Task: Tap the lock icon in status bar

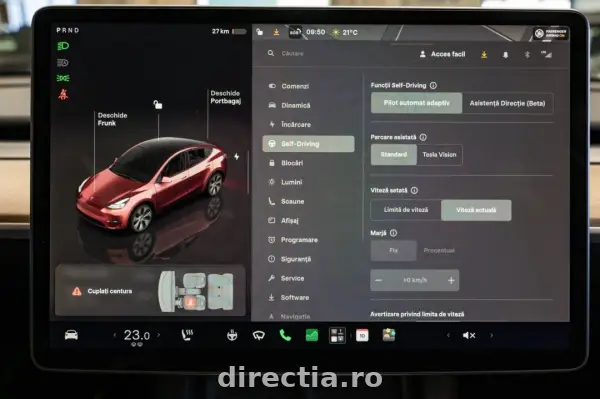Action: (260, 32)
